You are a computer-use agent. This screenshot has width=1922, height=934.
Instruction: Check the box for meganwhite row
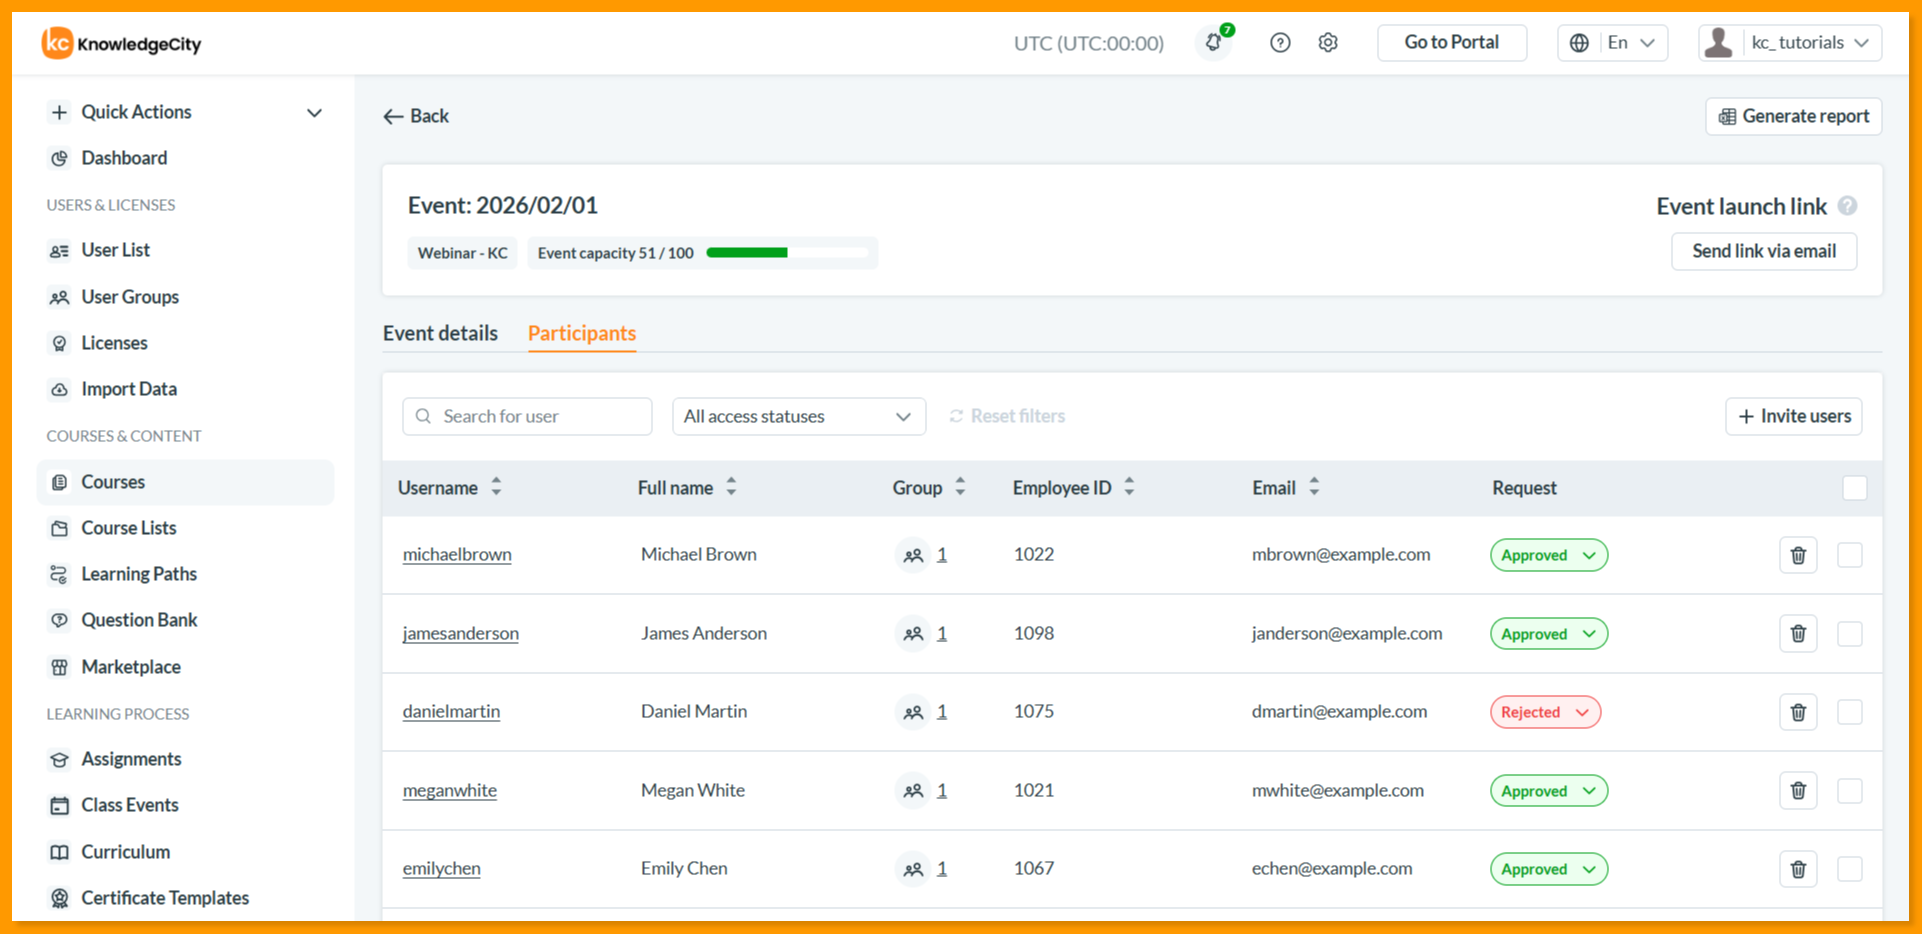1850,790
